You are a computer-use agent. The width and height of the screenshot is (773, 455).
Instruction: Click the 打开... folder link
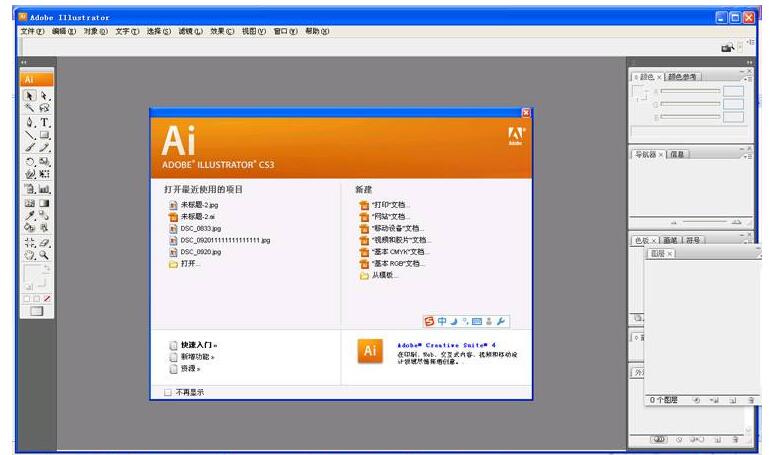184,264
